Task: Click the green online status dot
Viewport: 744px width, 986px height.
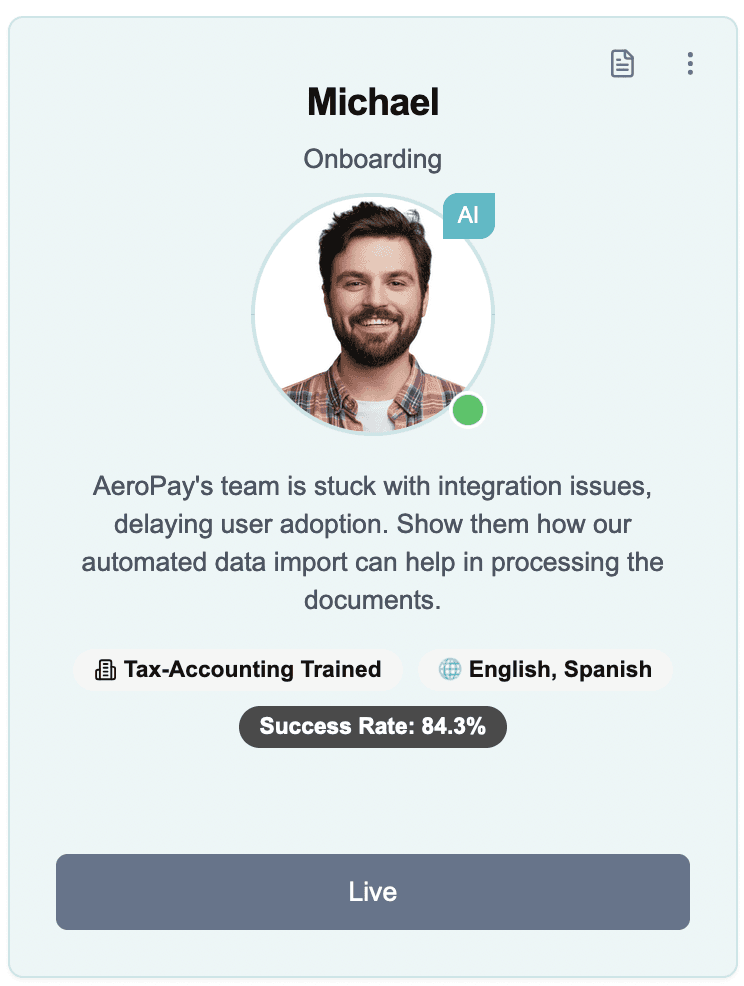Action: pyautogui.click(x=468, y=411)
